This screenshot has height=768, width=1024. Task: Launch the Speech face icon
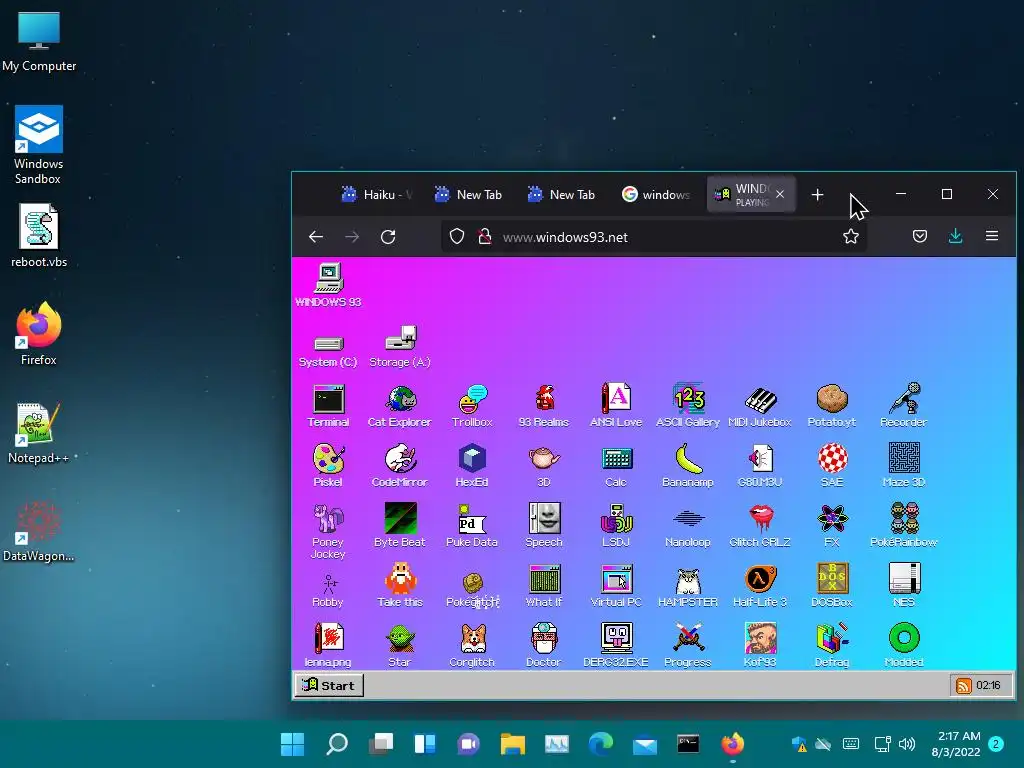pyautogui.click(x=544, y=526)
